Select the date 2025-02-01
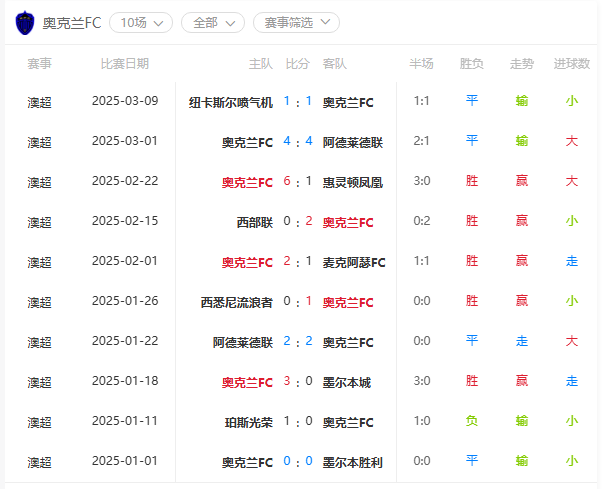Screen dimensions: 602x489 point(125,261)
